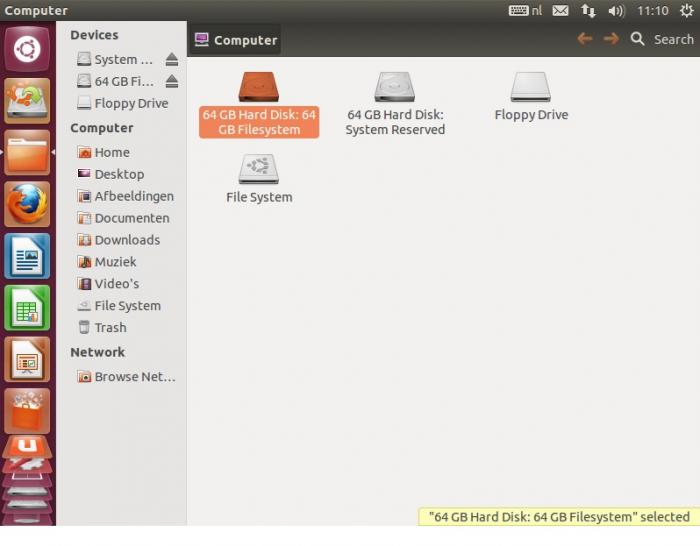Click the Computer location button in toolbar
The width and height of the screenshot is (700, 546).
235,40
